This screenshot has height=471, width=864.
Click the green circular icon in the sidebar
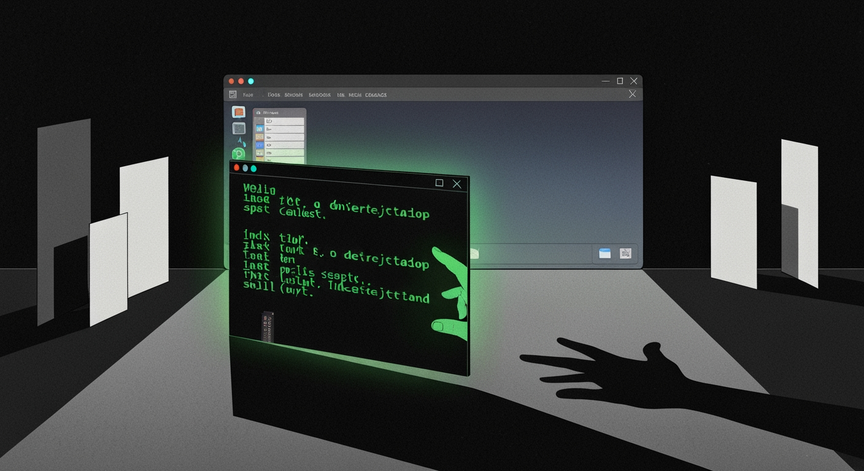pos(239,153)
